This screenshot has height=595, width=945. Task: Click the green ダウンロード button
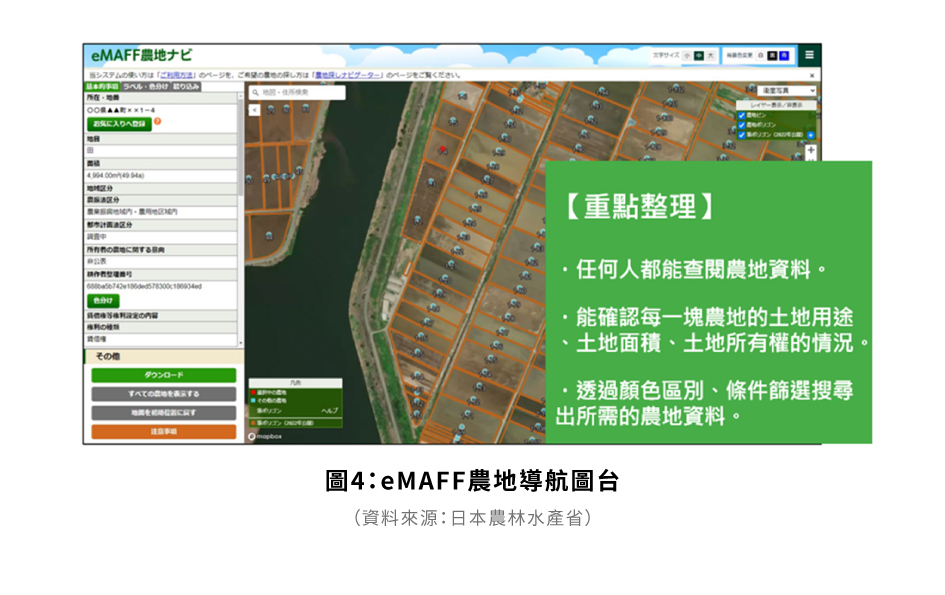(163, 375)
